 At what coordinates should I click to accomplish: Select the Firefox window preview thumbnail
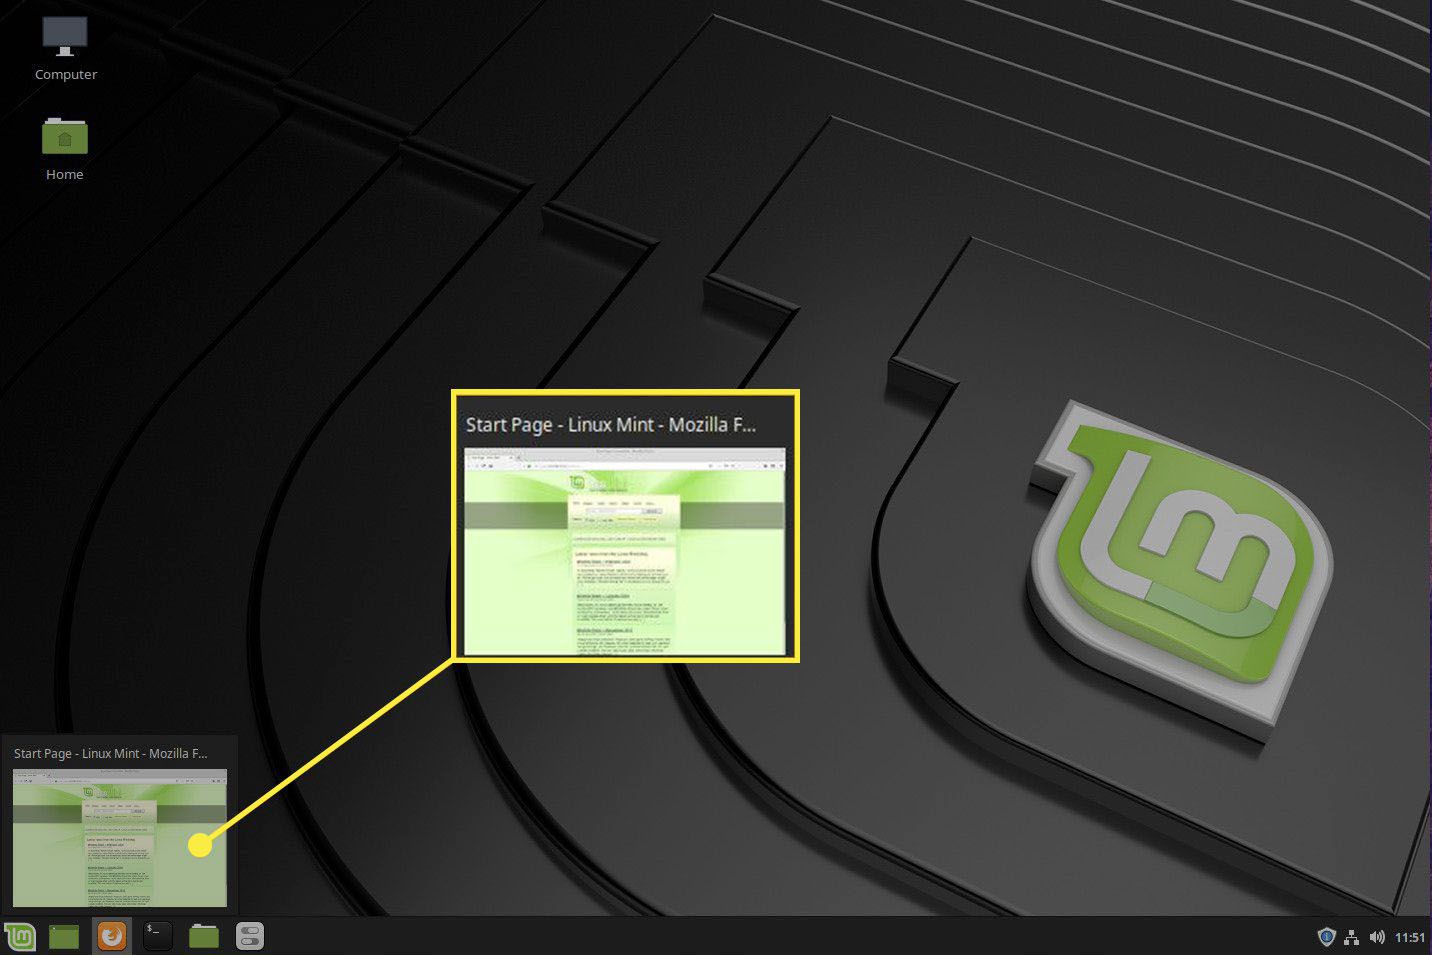click(x=120, y=838)
